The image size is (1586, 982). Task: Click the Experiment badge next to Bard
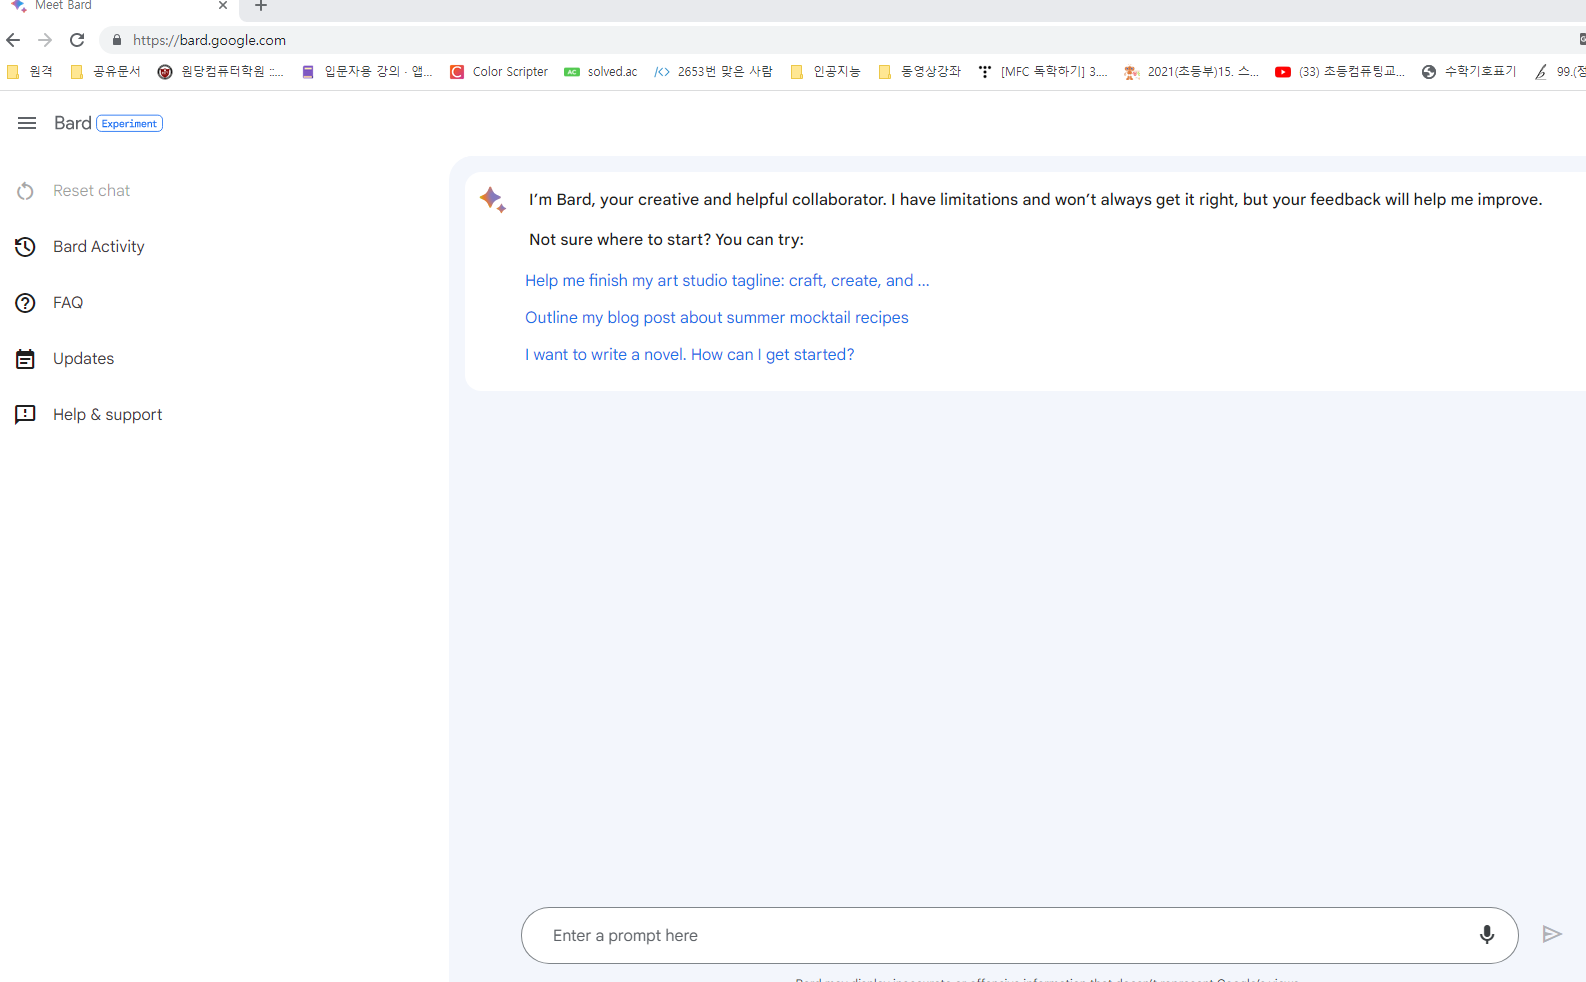coord(129,124)
